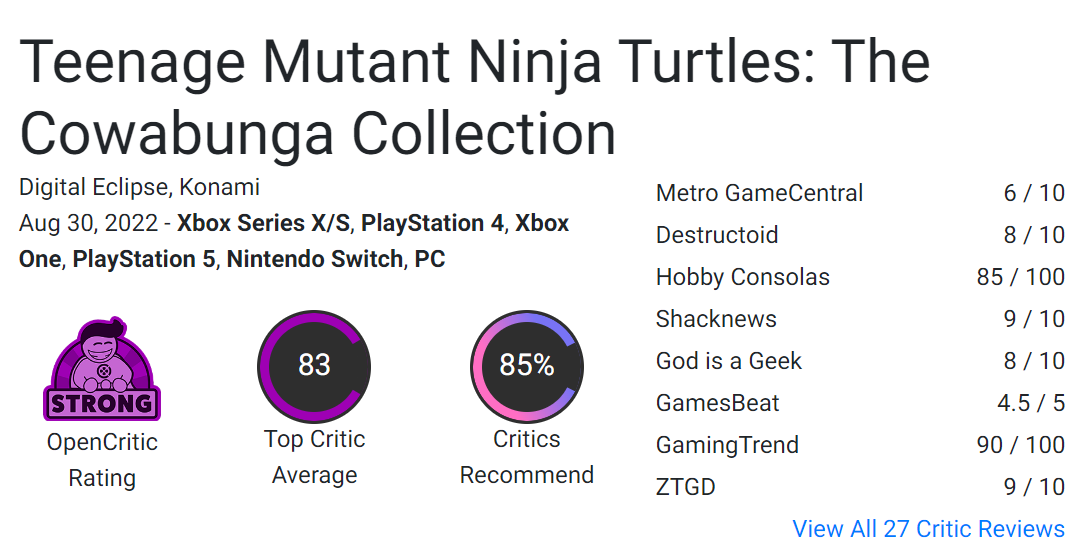
Task: Open View All 27 Critic Reviews
Action: [928, 529]
